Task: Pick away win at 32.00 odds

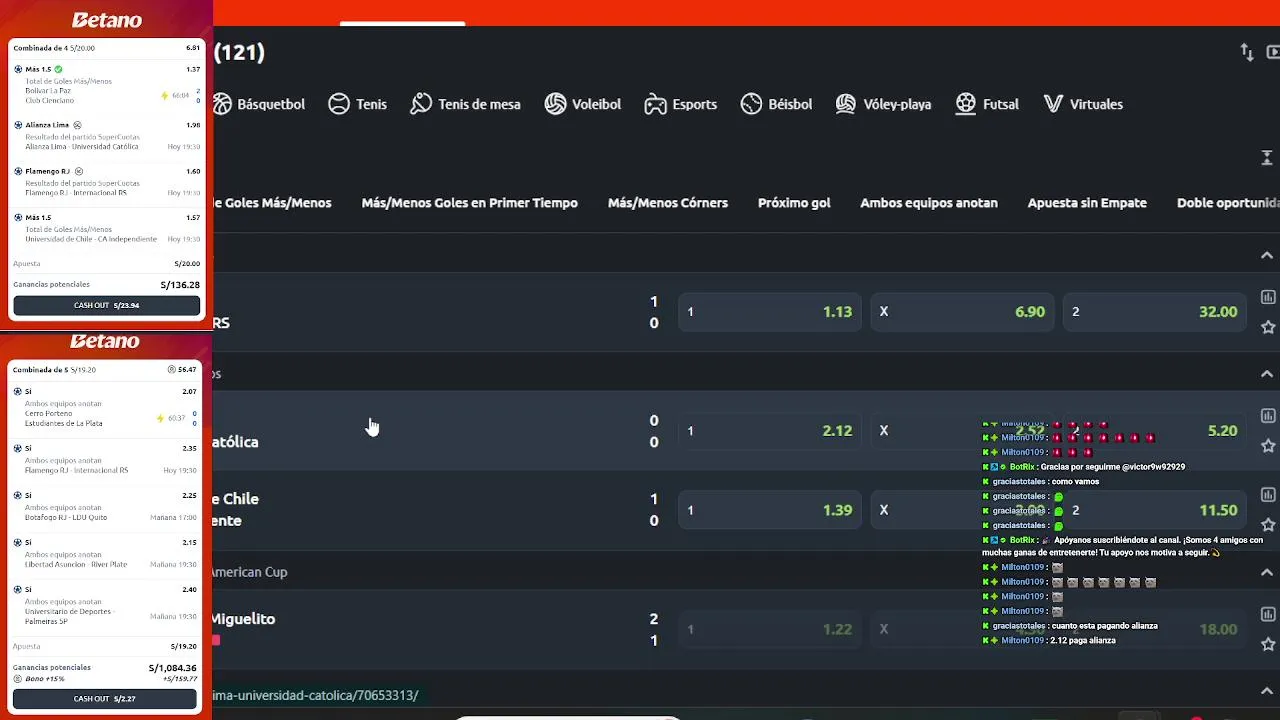Action: click(1155, 312)
